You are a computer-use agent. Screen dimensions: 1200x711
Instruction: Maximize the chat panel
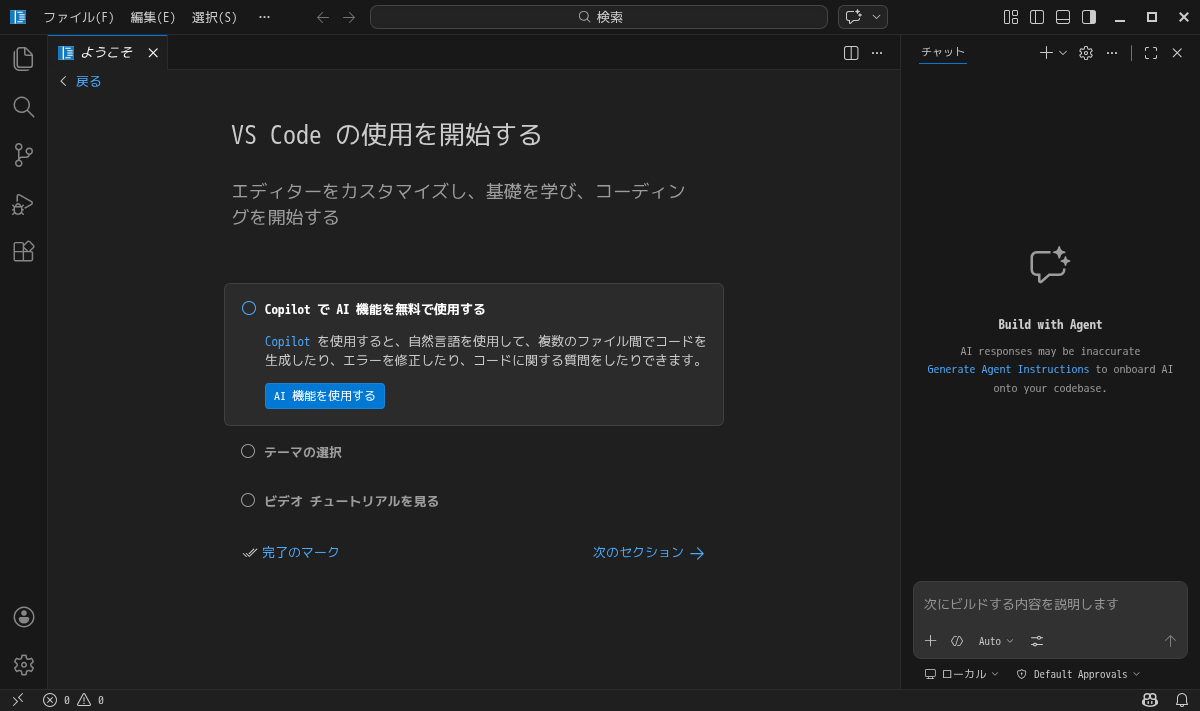coord(1151,53)
